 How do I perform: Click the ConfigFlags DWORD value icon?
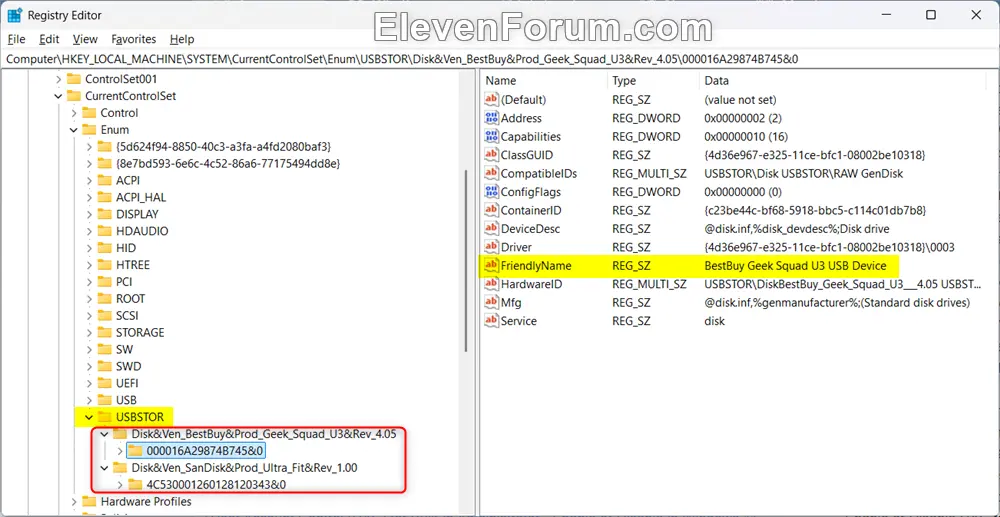[492, 192]
